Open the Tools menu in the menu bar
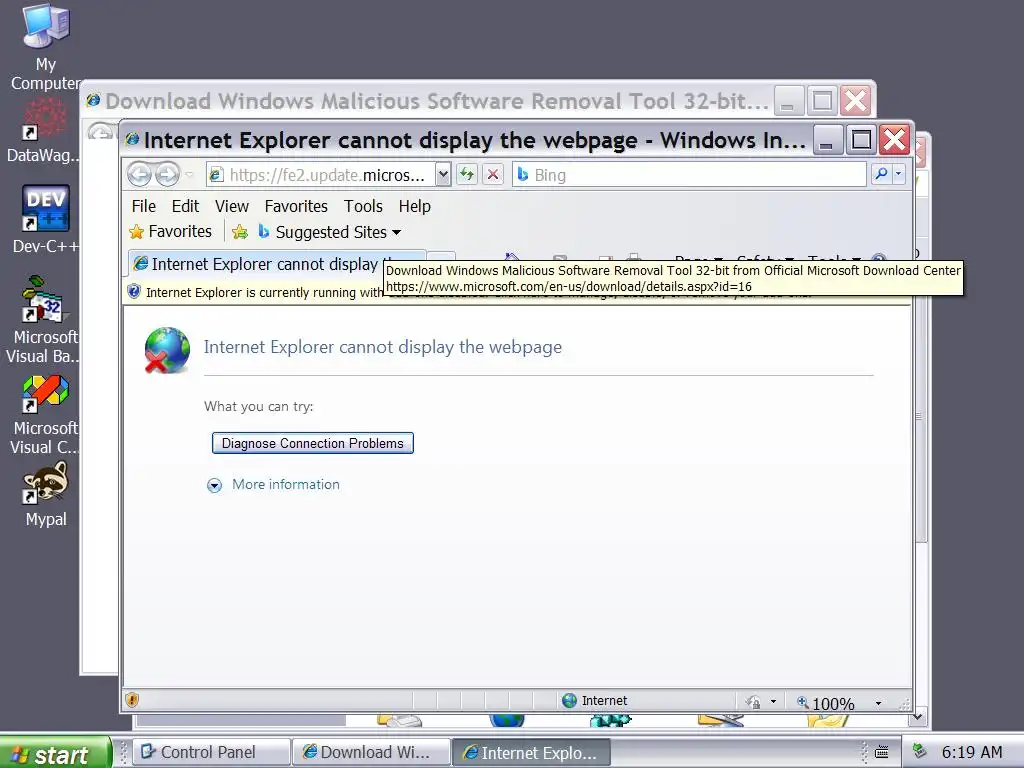1024x768 pixels. coord(363,206)
